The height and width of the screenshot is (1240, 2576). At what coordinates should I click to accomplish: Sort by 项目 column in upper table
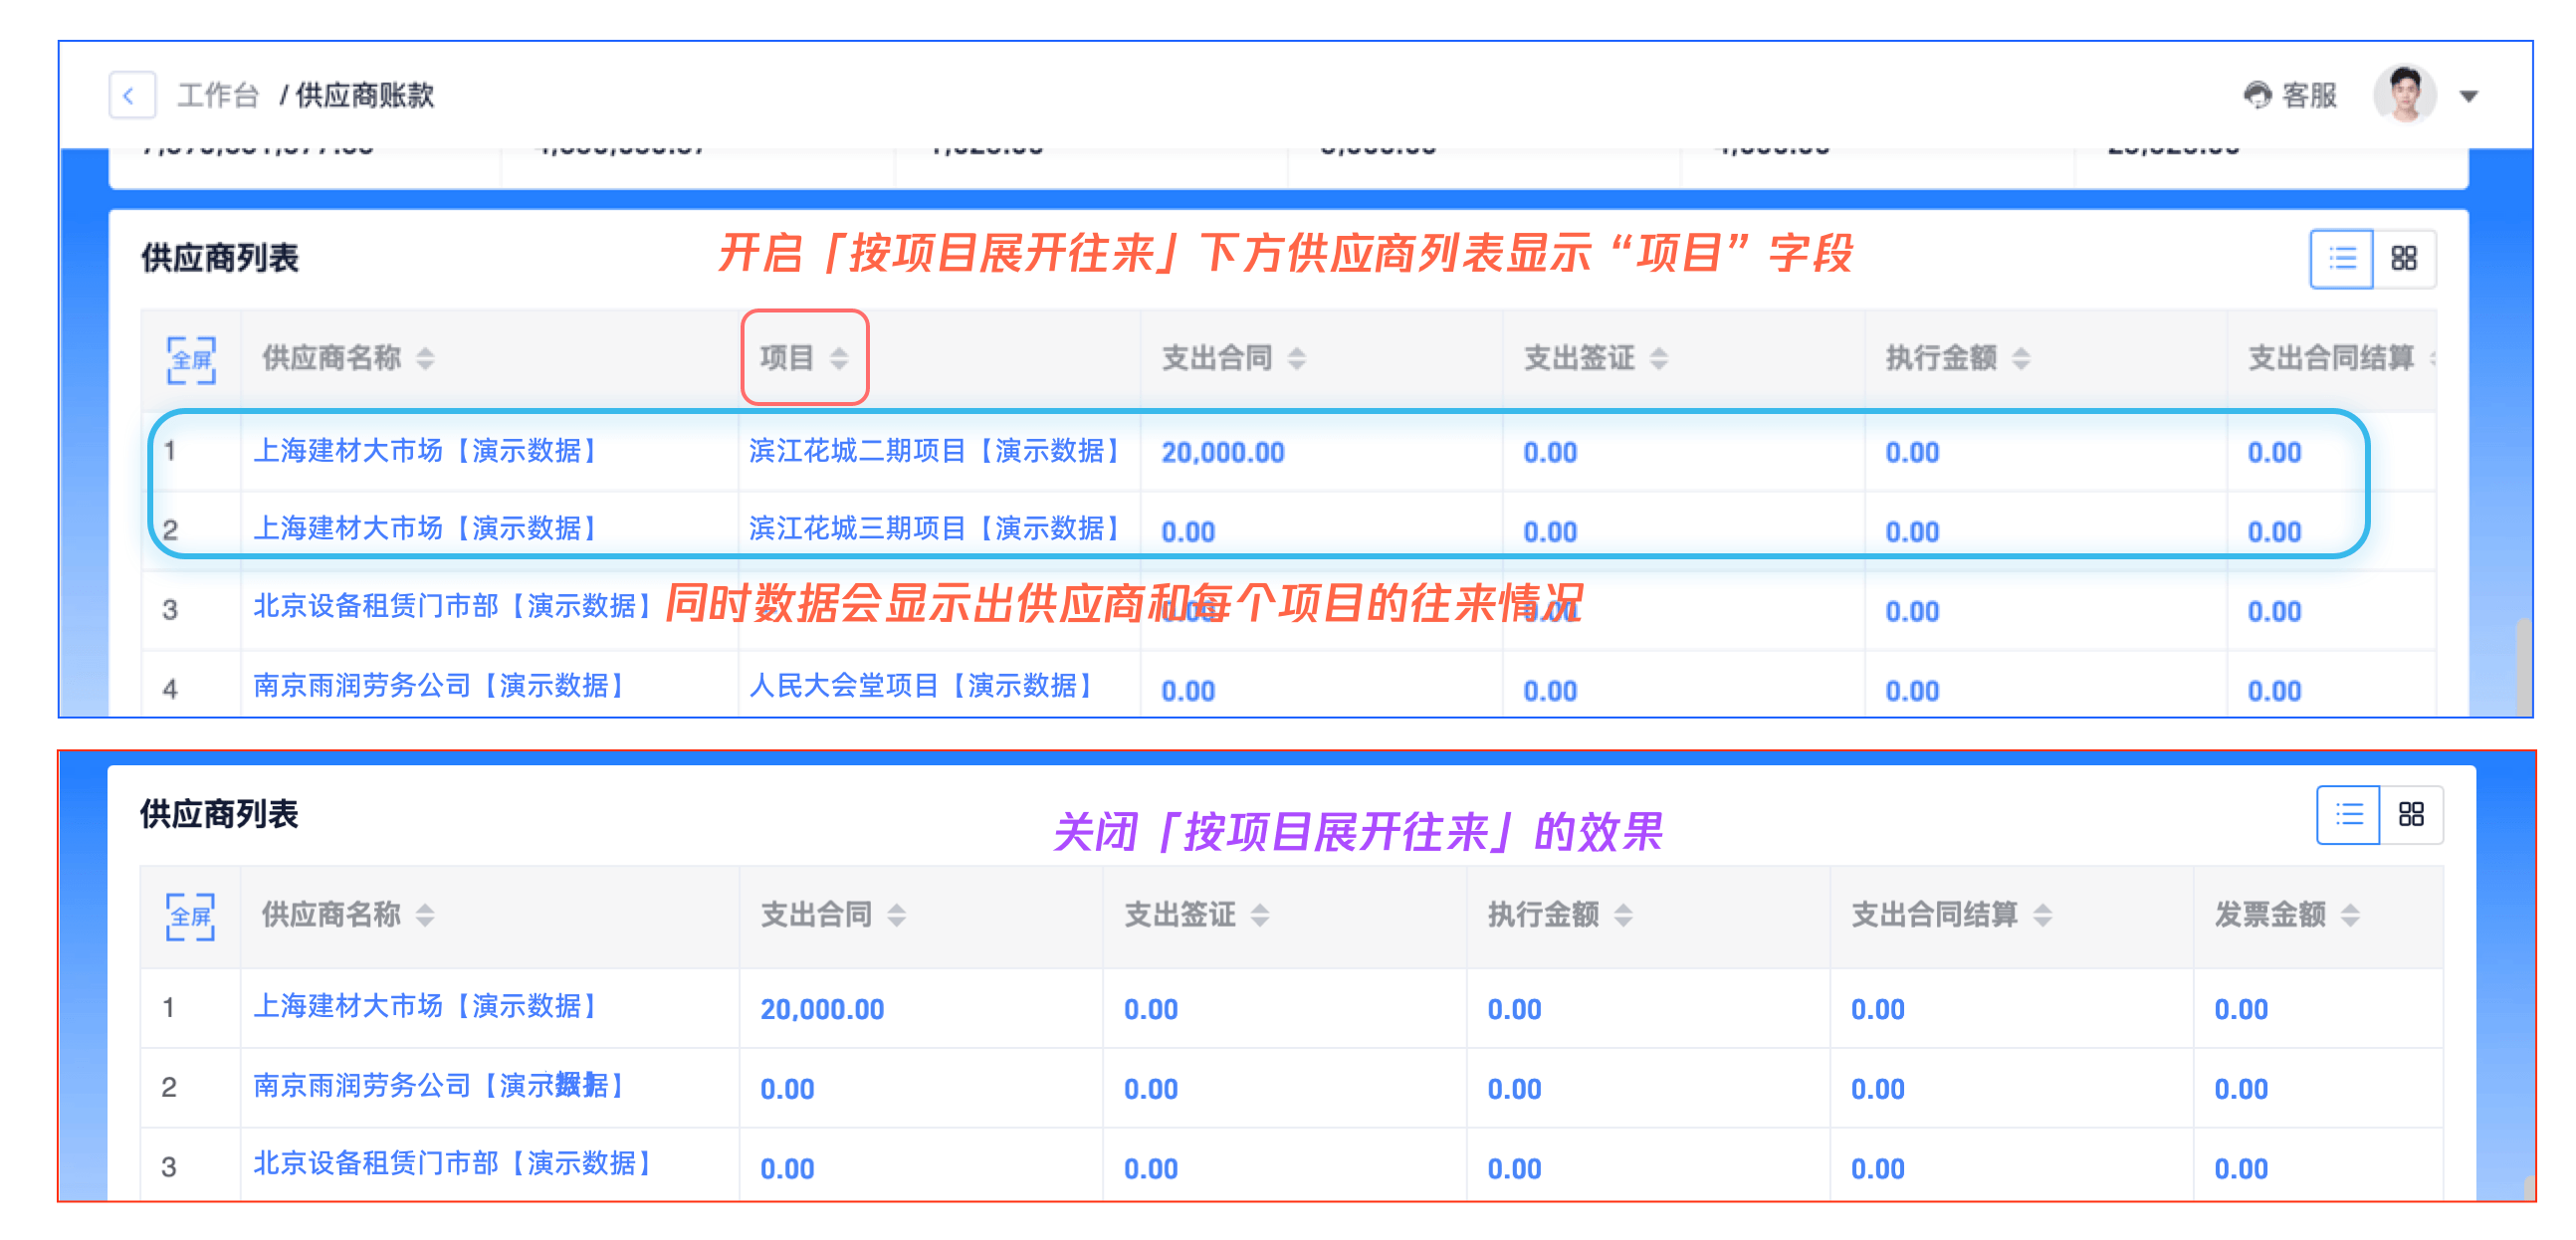pos(839,358)
